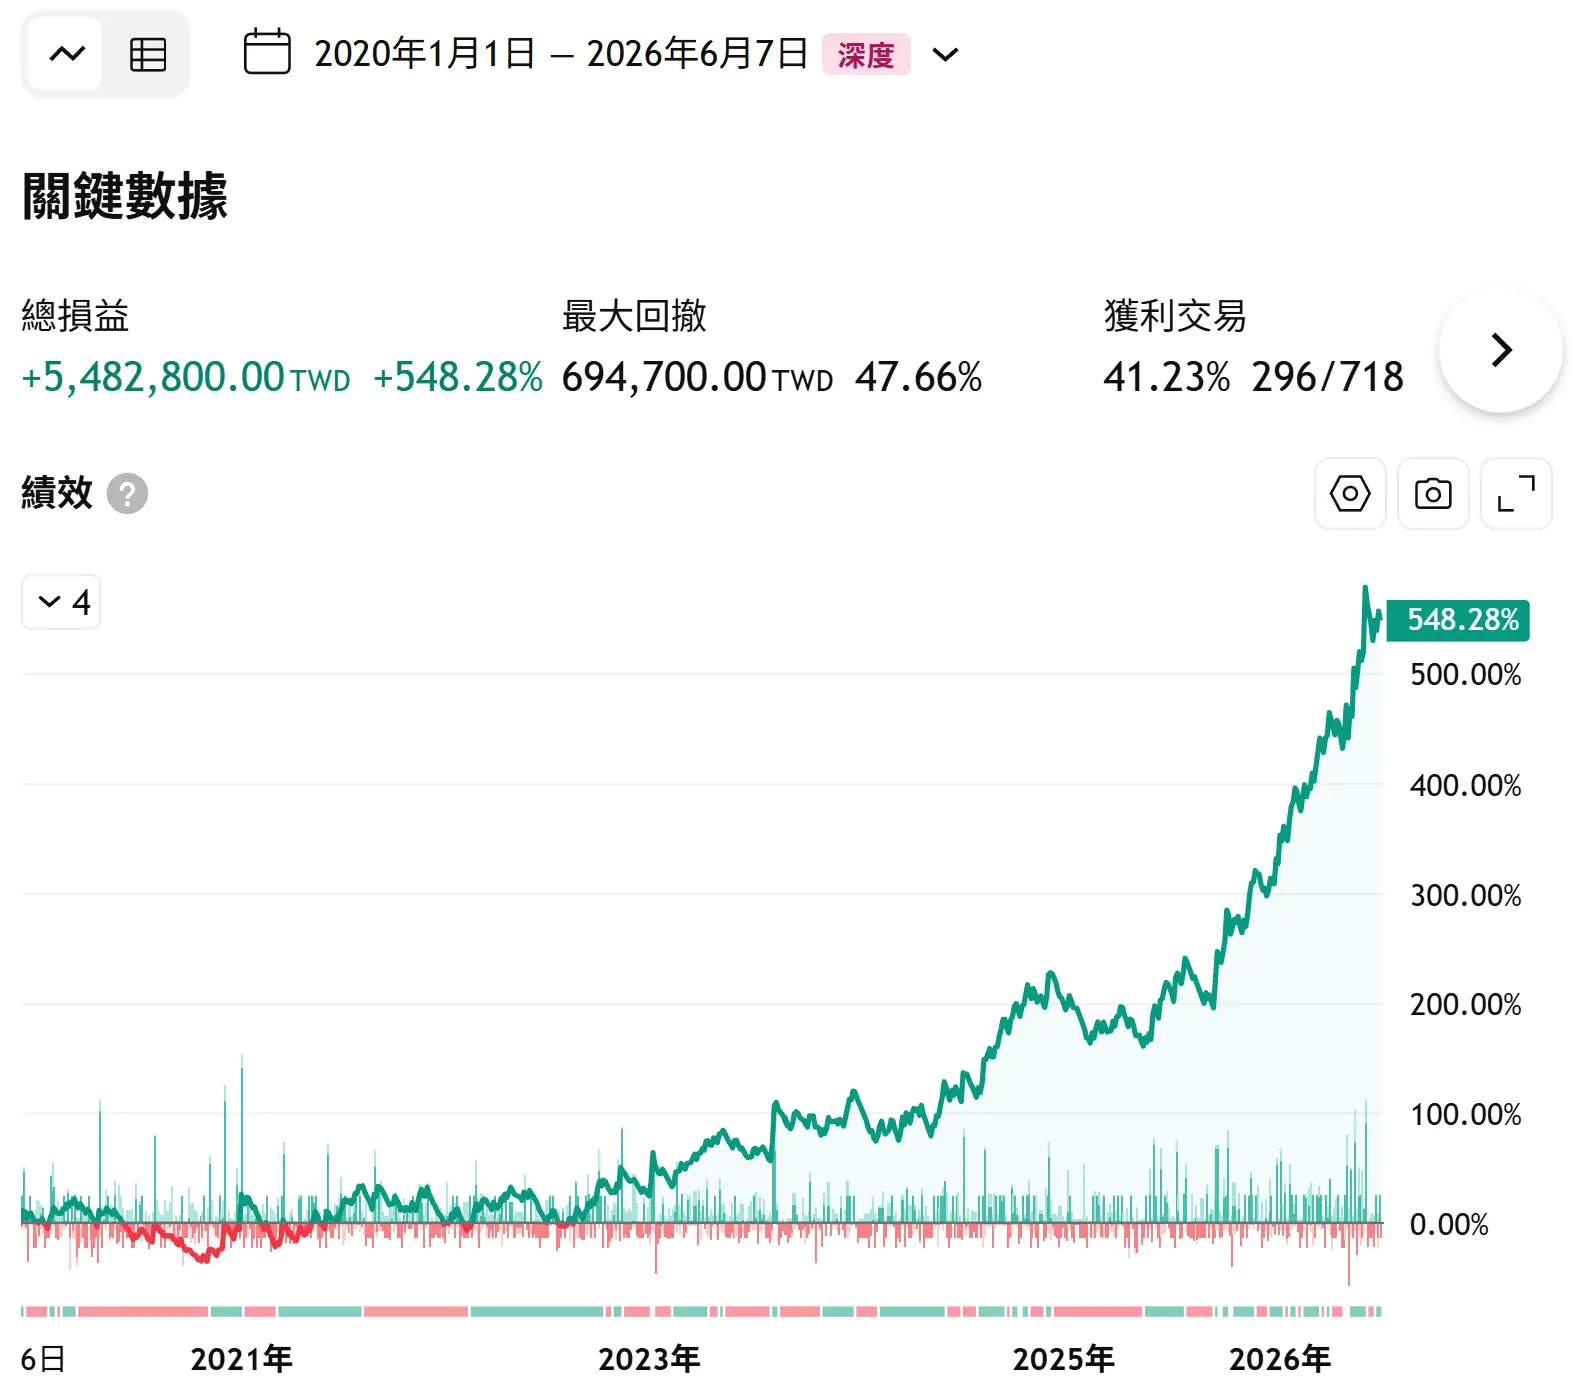Click the 548.28% price label on axis
Image resolution: width=1574 pixels, height=1388 pixels.
1458,620
